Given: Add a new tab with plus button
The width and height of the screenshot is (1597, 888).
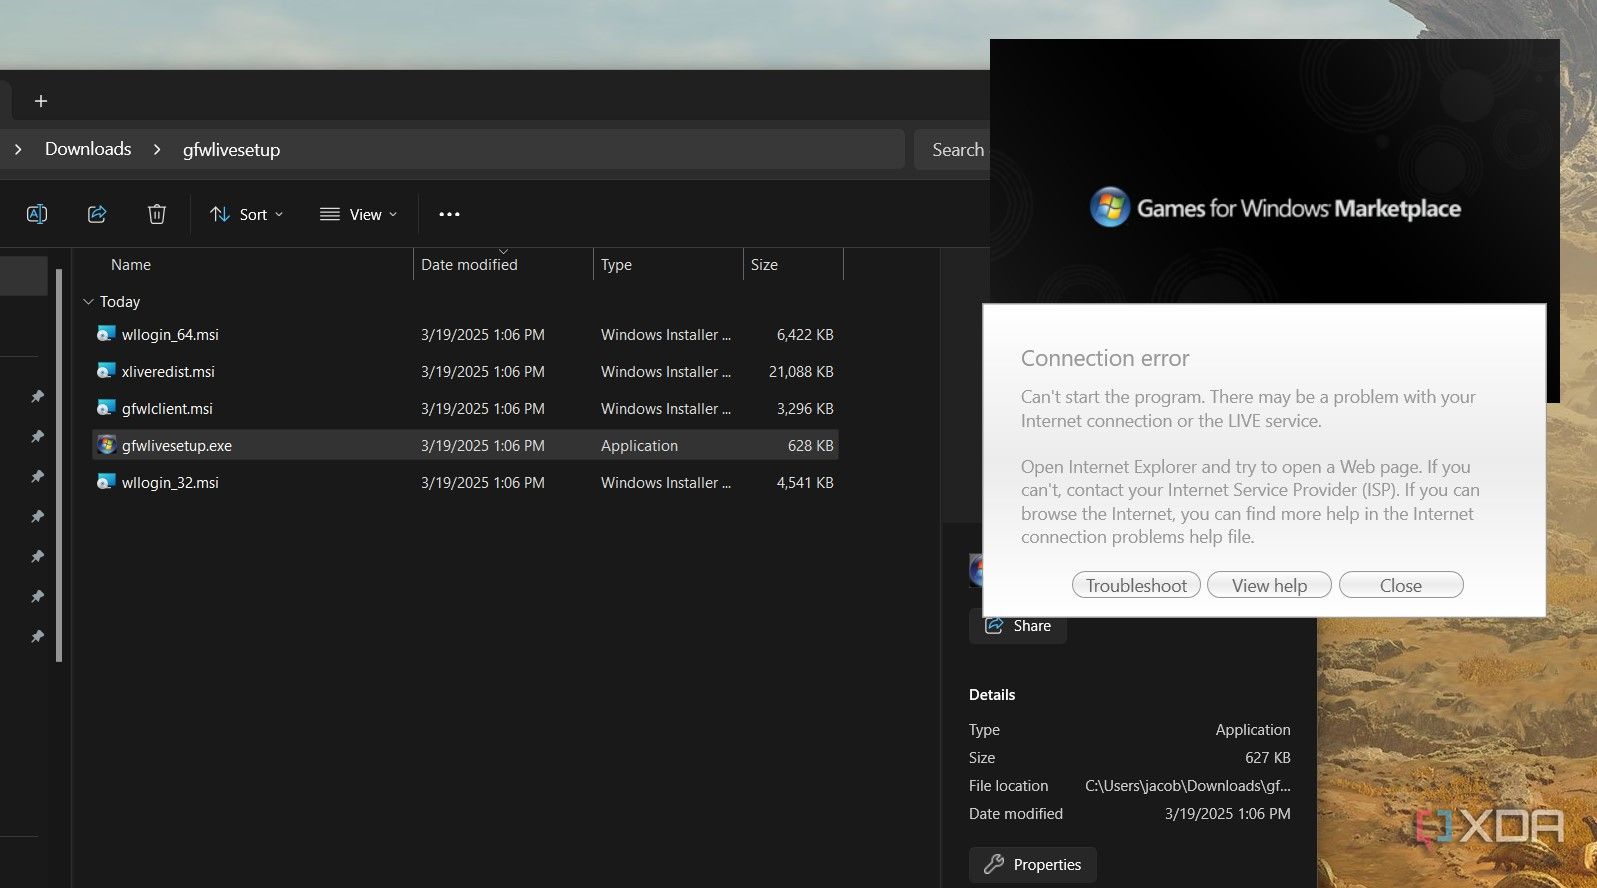Looking at the screenshot, I should 41,101.
